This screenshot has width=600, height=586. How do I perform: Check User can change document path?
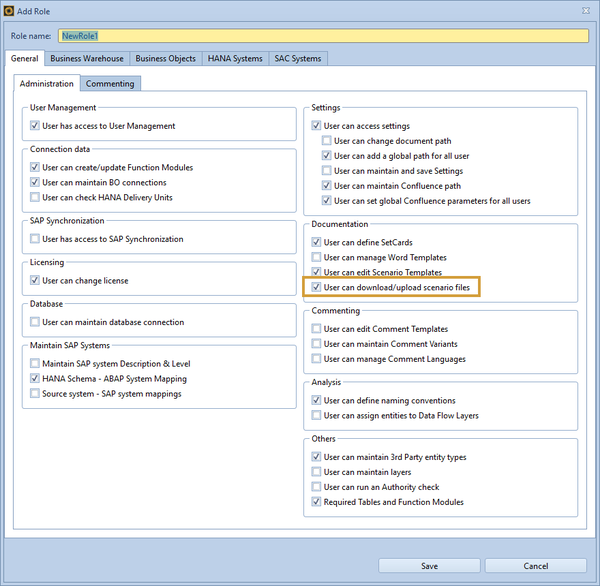click(x=327, y=141)
